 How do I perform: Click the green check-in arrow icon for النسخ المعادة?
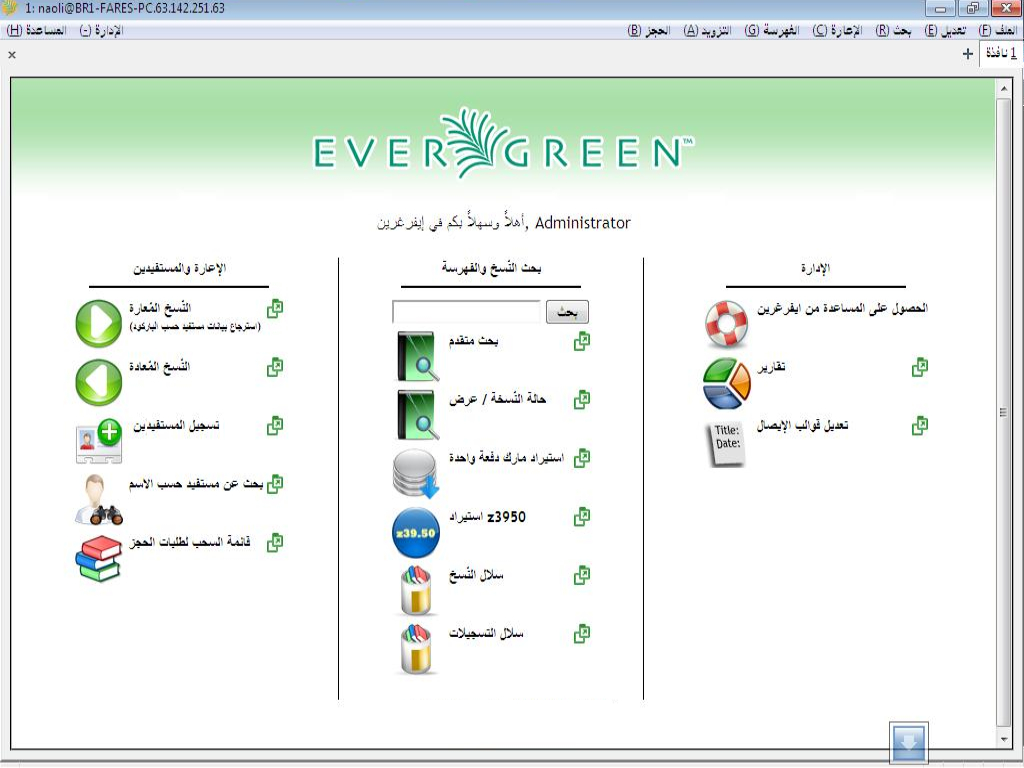click(x=99, y=382)
